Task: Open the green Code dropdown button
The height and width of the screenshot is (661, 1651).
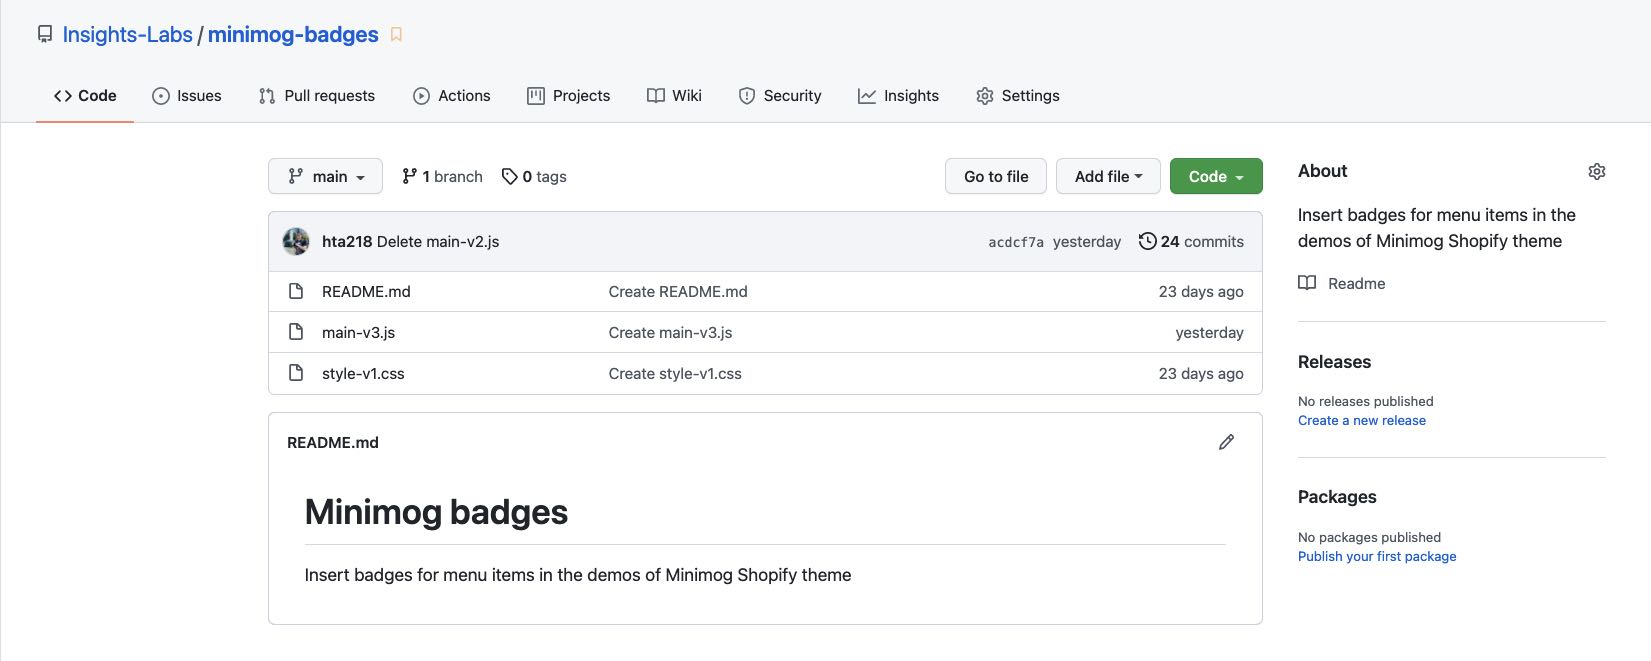Action: click(1216, 176)
